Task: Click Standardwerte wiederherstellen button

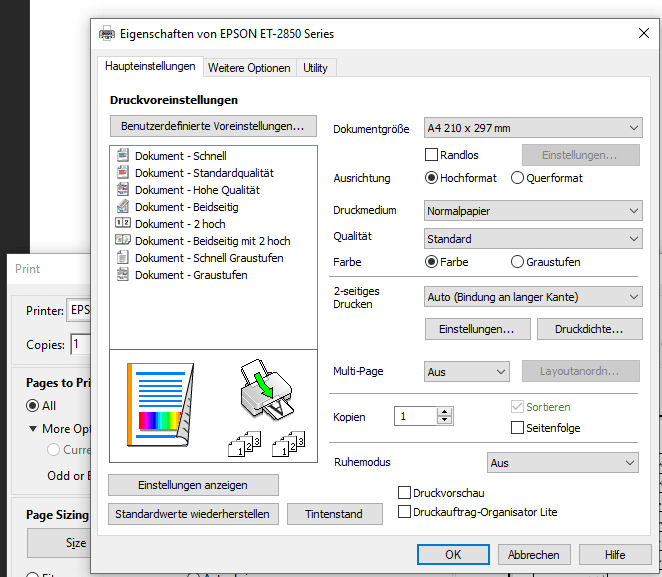Action: tap(193, 514)
